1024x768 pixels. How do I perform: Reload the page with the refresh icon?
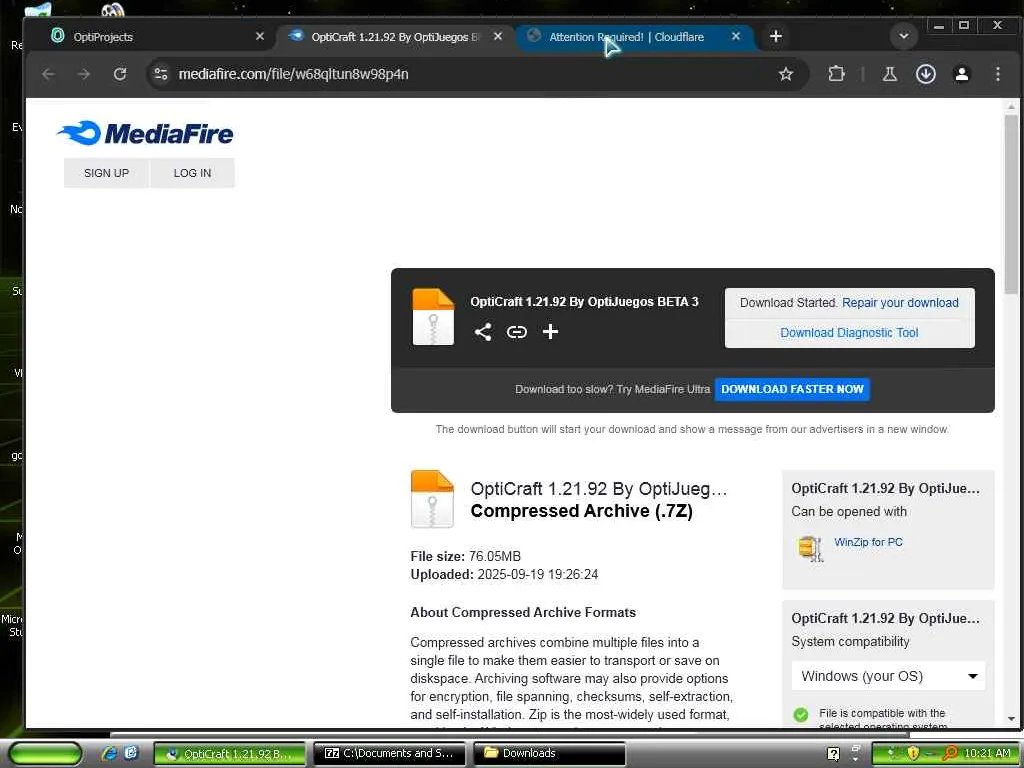click(x=120, y=74)
